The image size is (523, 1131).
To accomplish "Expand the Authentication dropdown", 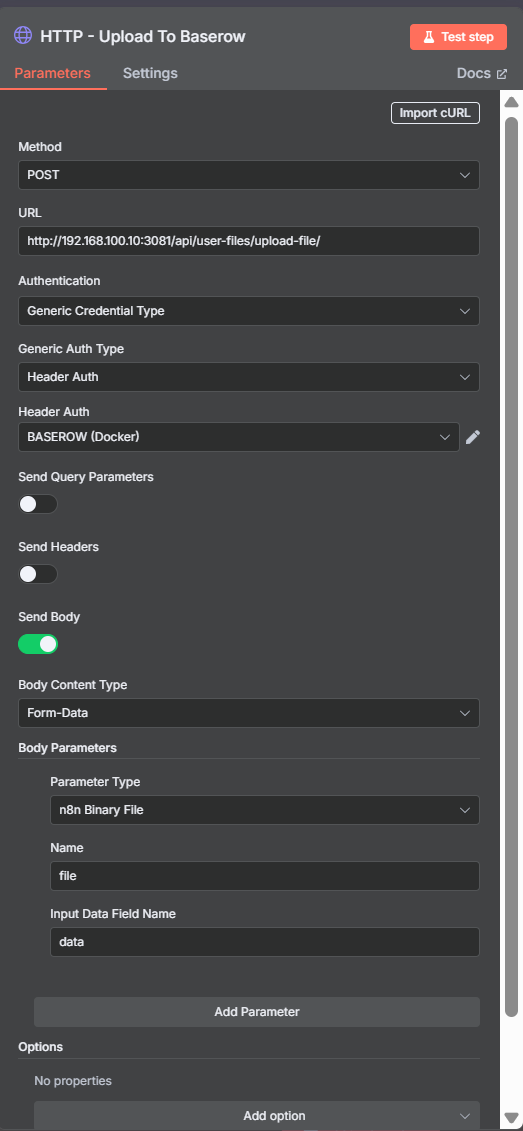I will 249,311.
